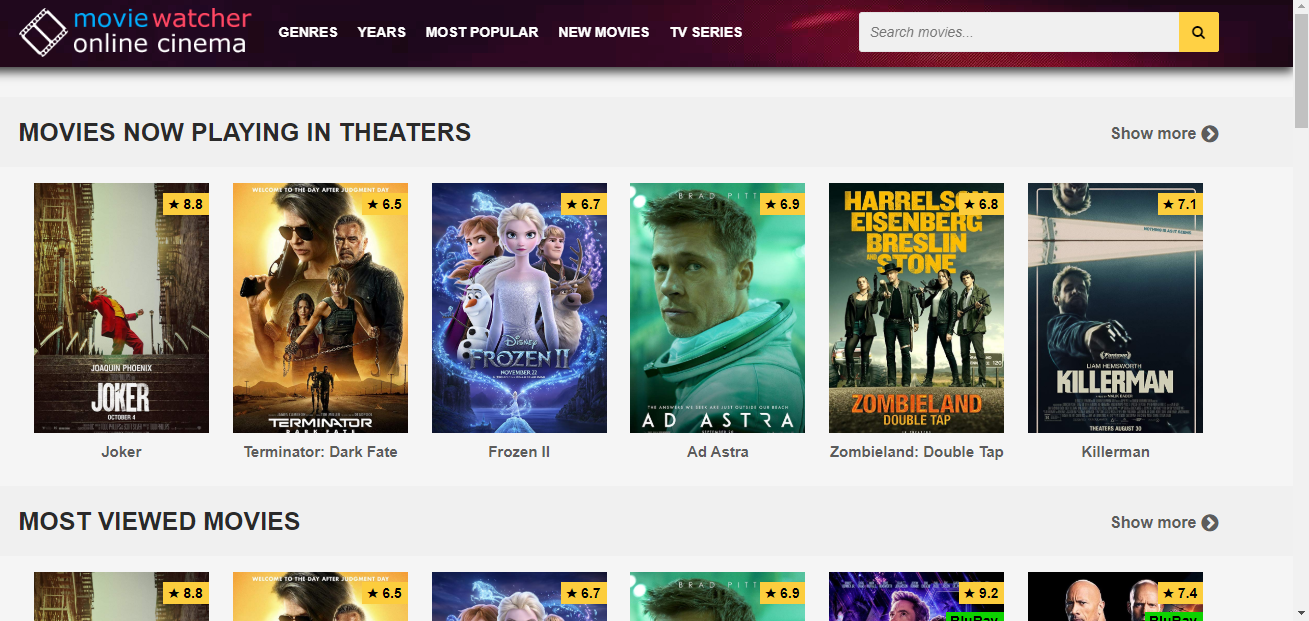This screenshot has width=1309, height=621.
Task: Click the scrollbar down arrow
Action: tap(1302, 613)
